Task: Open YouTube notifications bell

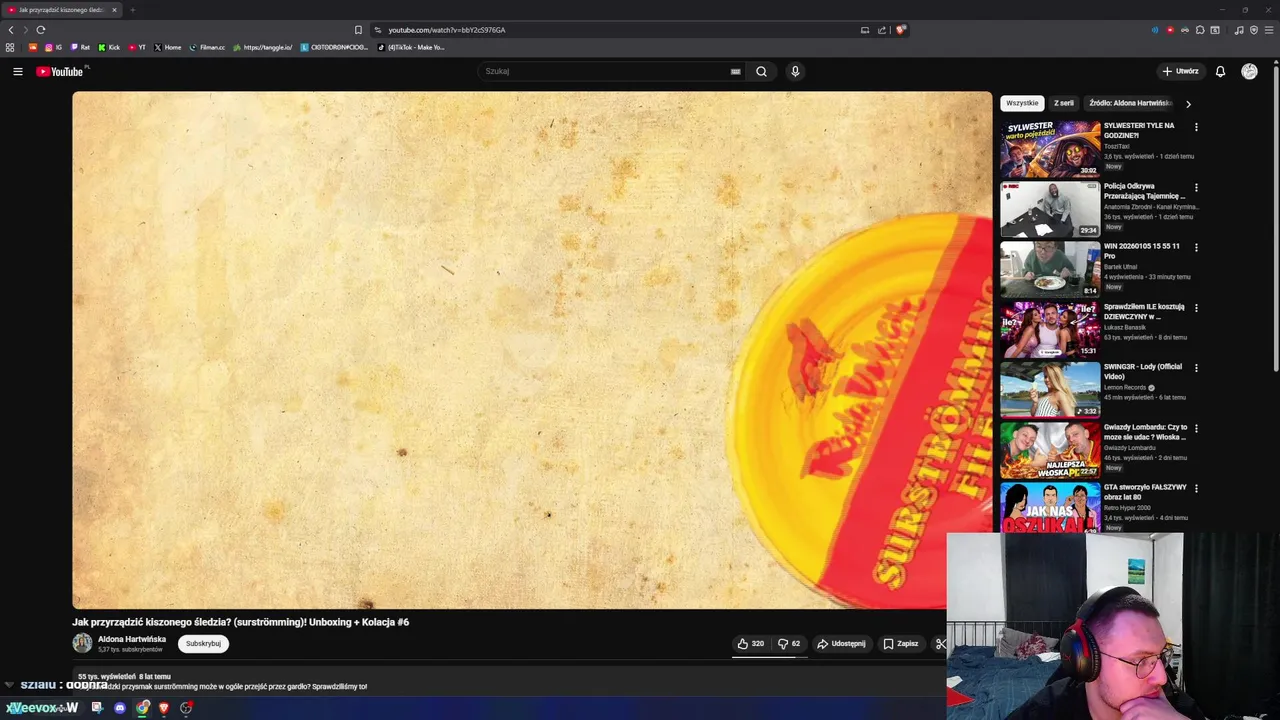Action: (1220, 71)
